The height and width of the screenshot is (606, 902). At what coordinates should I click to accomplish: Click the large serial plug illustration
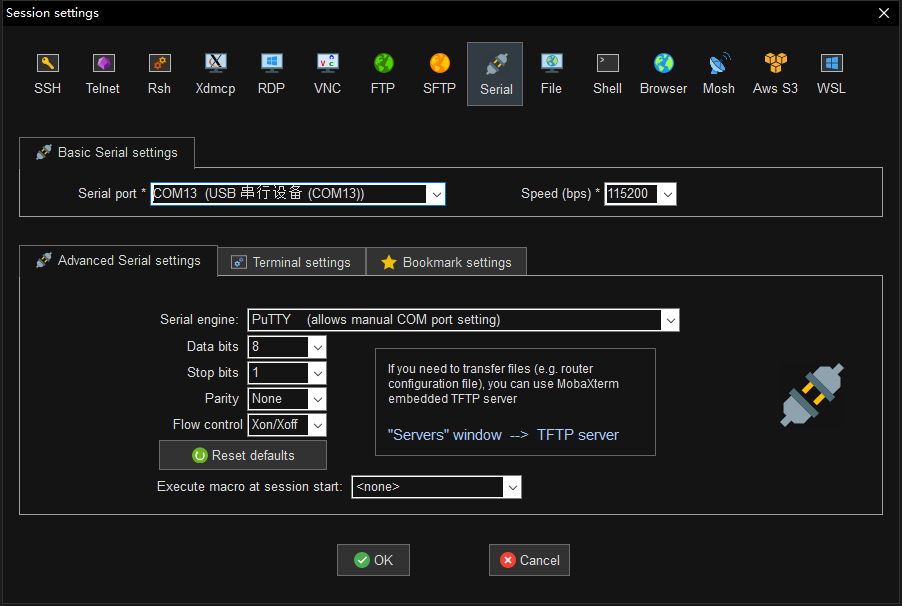point(812,395)
